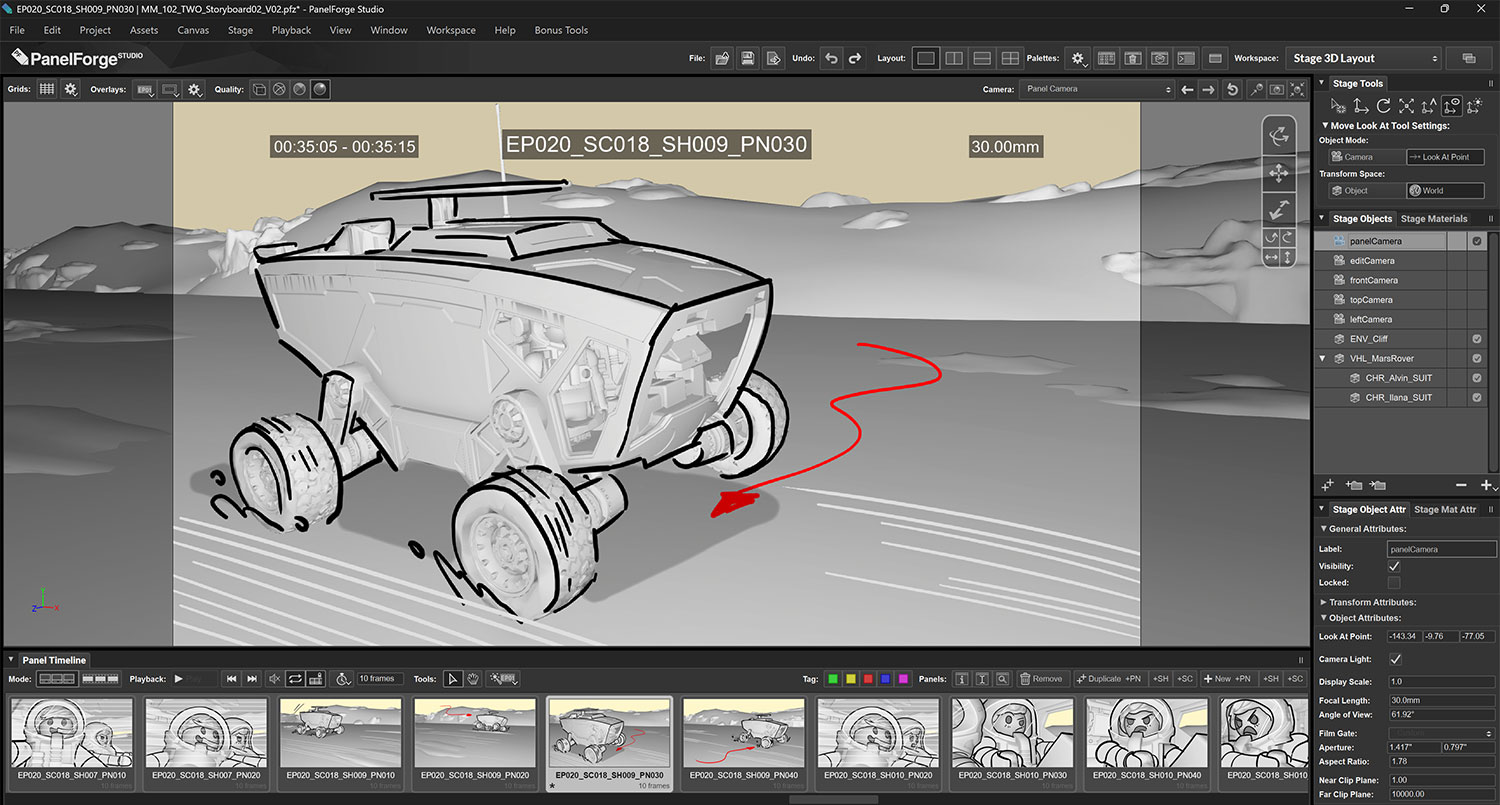Reset the camera view
1500x805 pixels.
point(1232,89)
